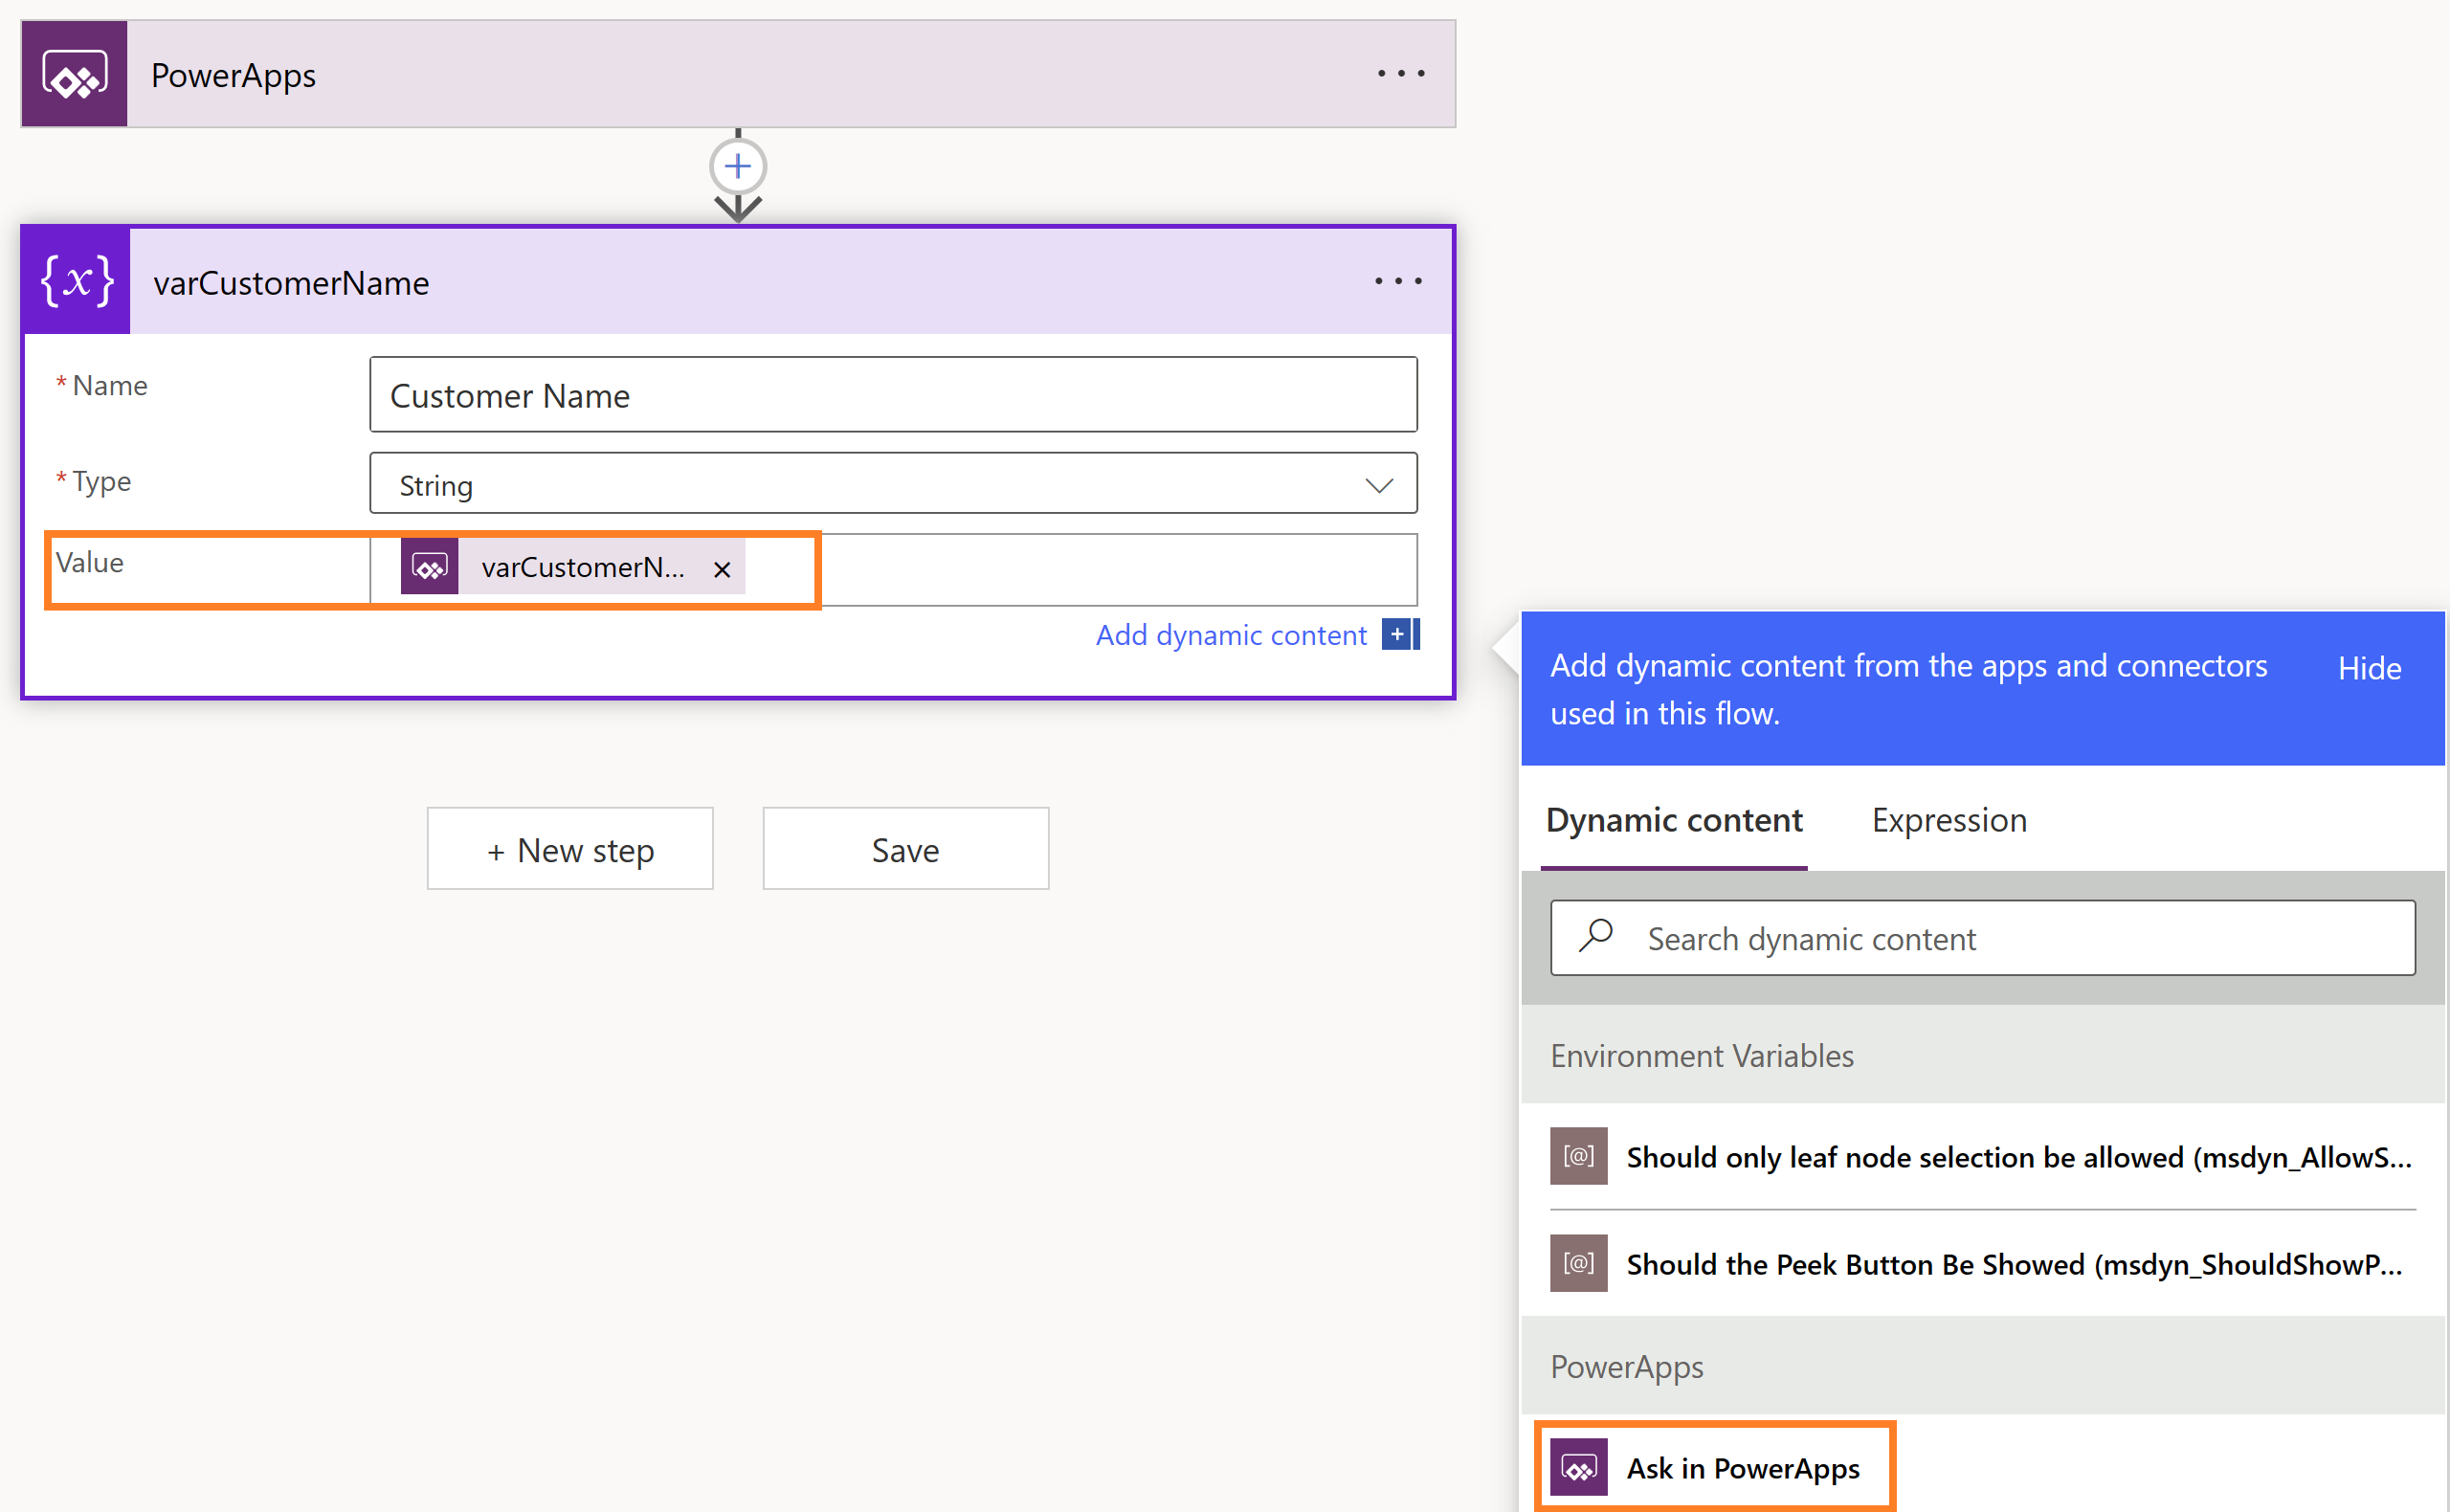Screen dimensions: 2450x1512
Task: Click the Save button
Action: point(905,849)
